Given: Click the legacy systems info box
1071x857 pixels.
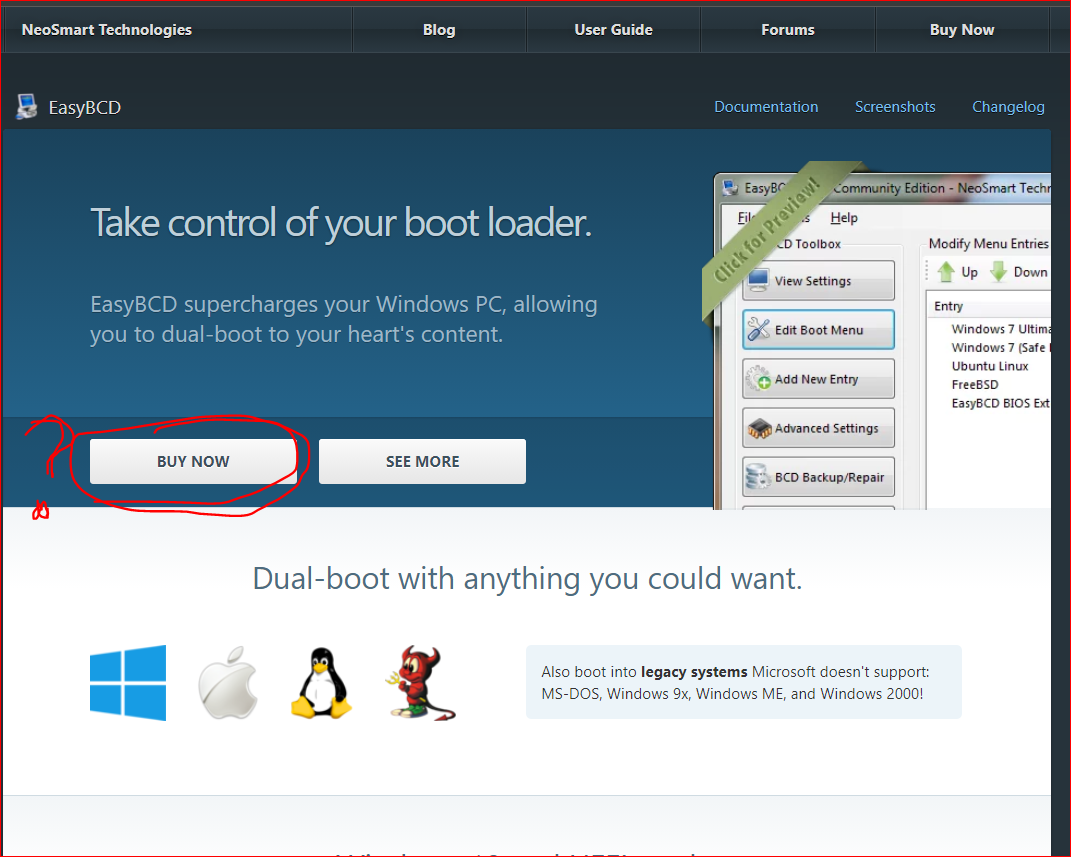Looking at the screenshot, I should tap(743, 682).
